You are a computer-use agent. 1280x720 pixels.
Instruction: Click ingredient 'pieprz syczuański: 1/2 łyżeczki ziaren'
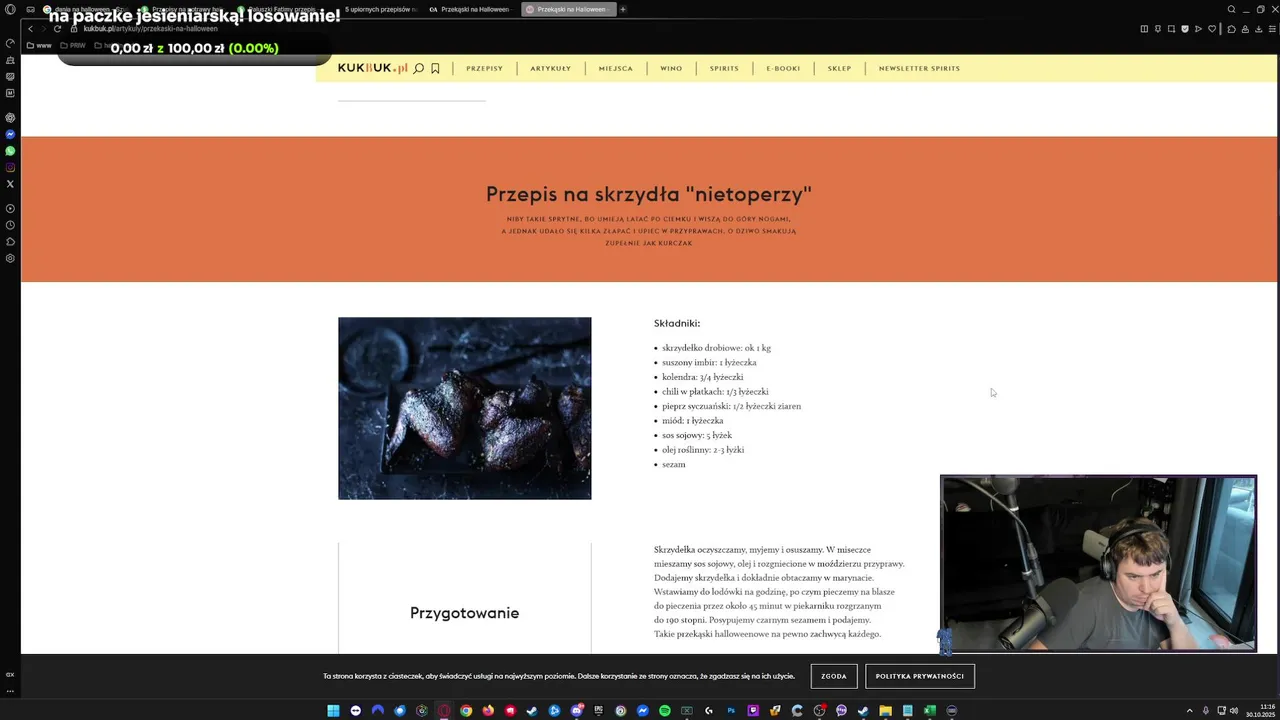coord(731,406)
